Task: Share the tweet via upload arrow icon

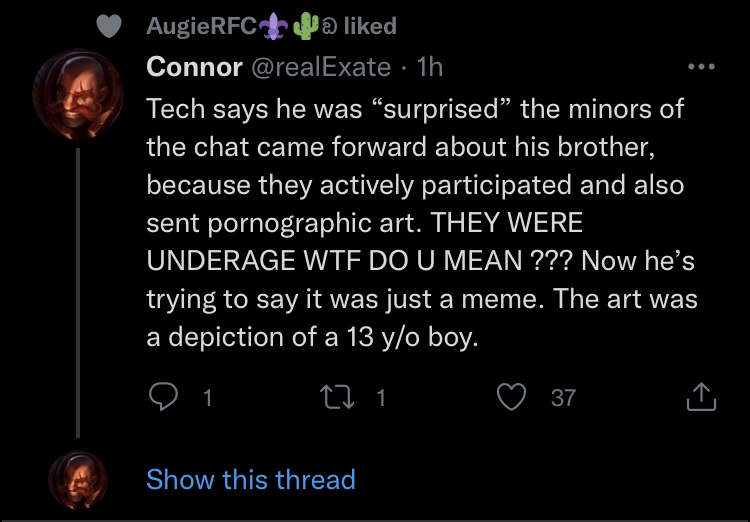Action: pyautogui.click(x=701, y=397)
